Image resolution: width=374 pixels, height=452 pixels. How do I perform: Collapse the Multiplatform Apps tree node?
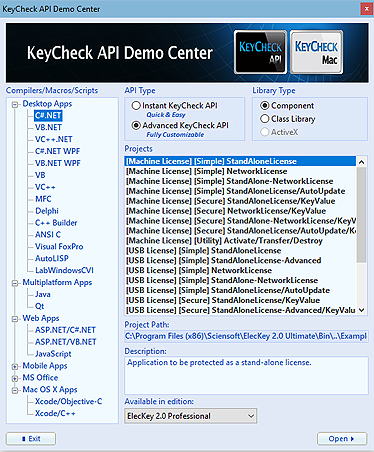(15, 283)
